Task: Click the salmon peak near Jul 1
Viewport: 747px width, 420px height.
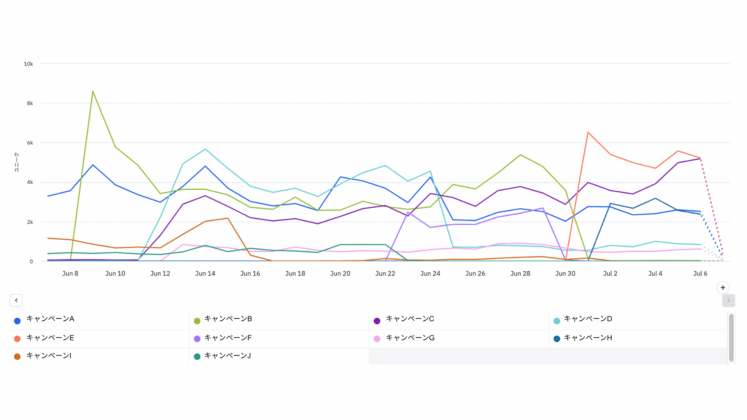Action: click(x=589, y=133)
